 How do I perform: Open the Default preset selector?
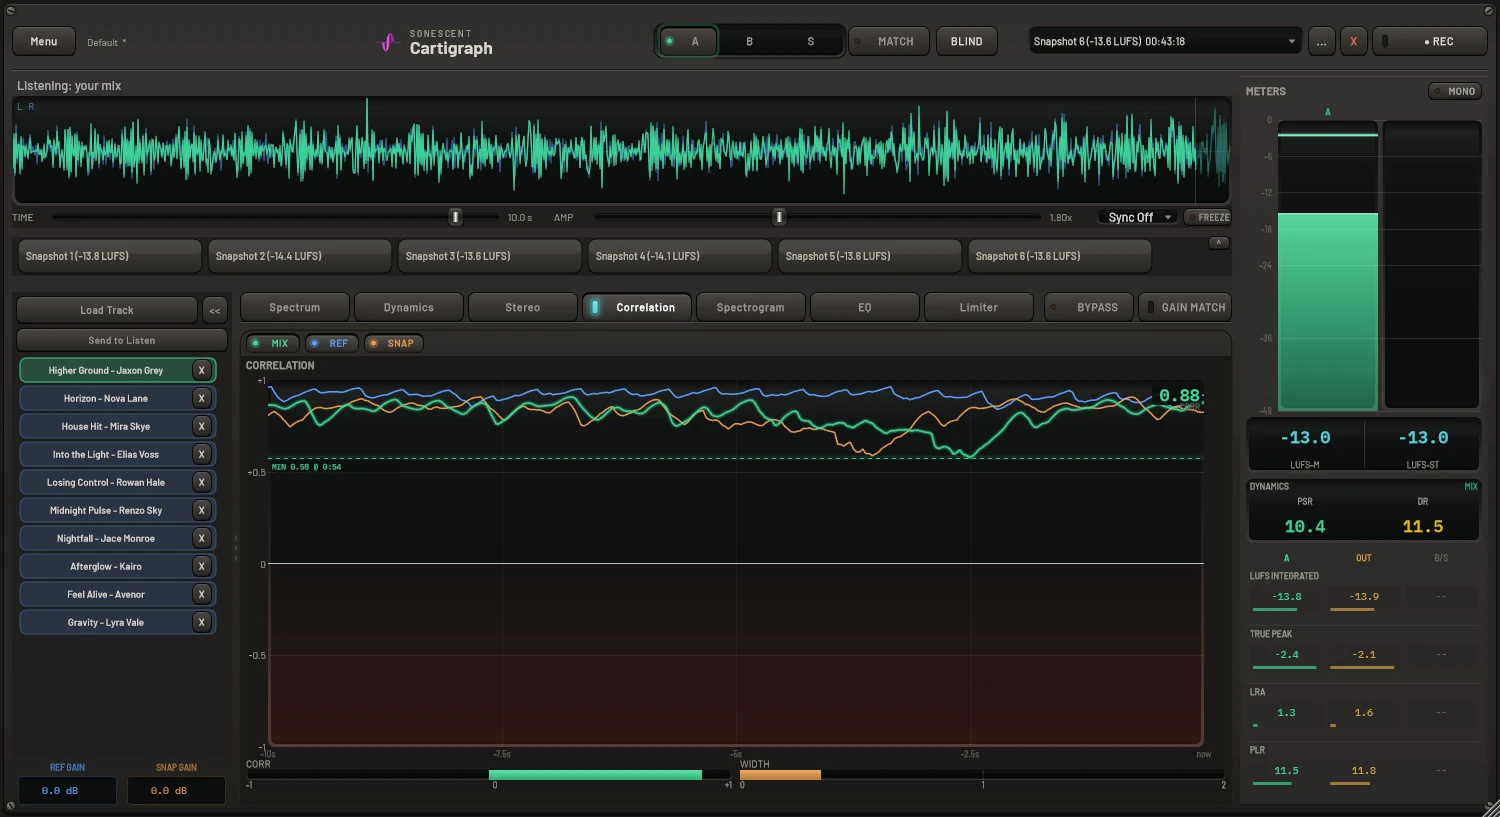click(107, 42)
